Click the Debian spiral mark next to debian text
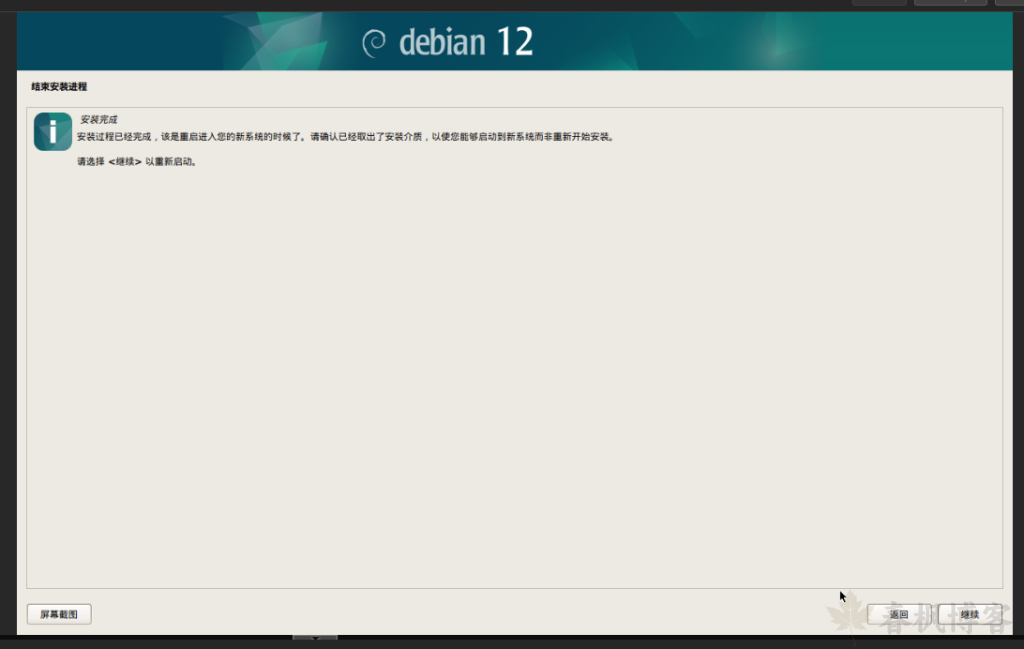This screenshot has height=649, width=1024. pos(375,41)
